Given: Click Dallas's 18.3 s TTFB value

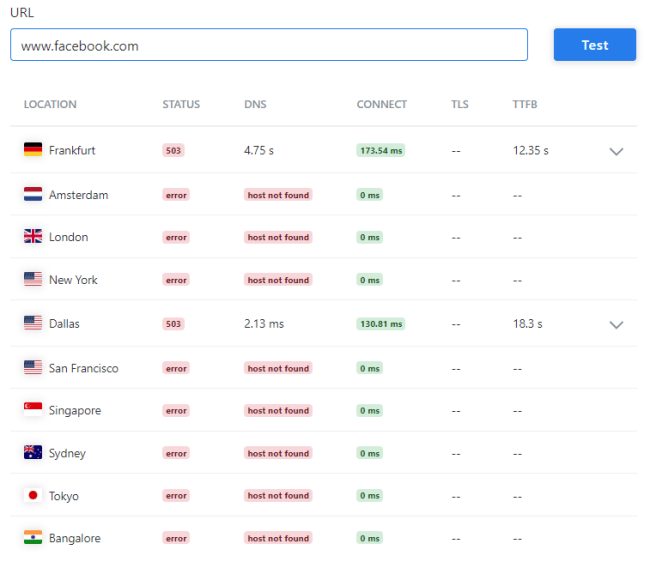Looking at the screenshot, I should (x=527, y=324).
